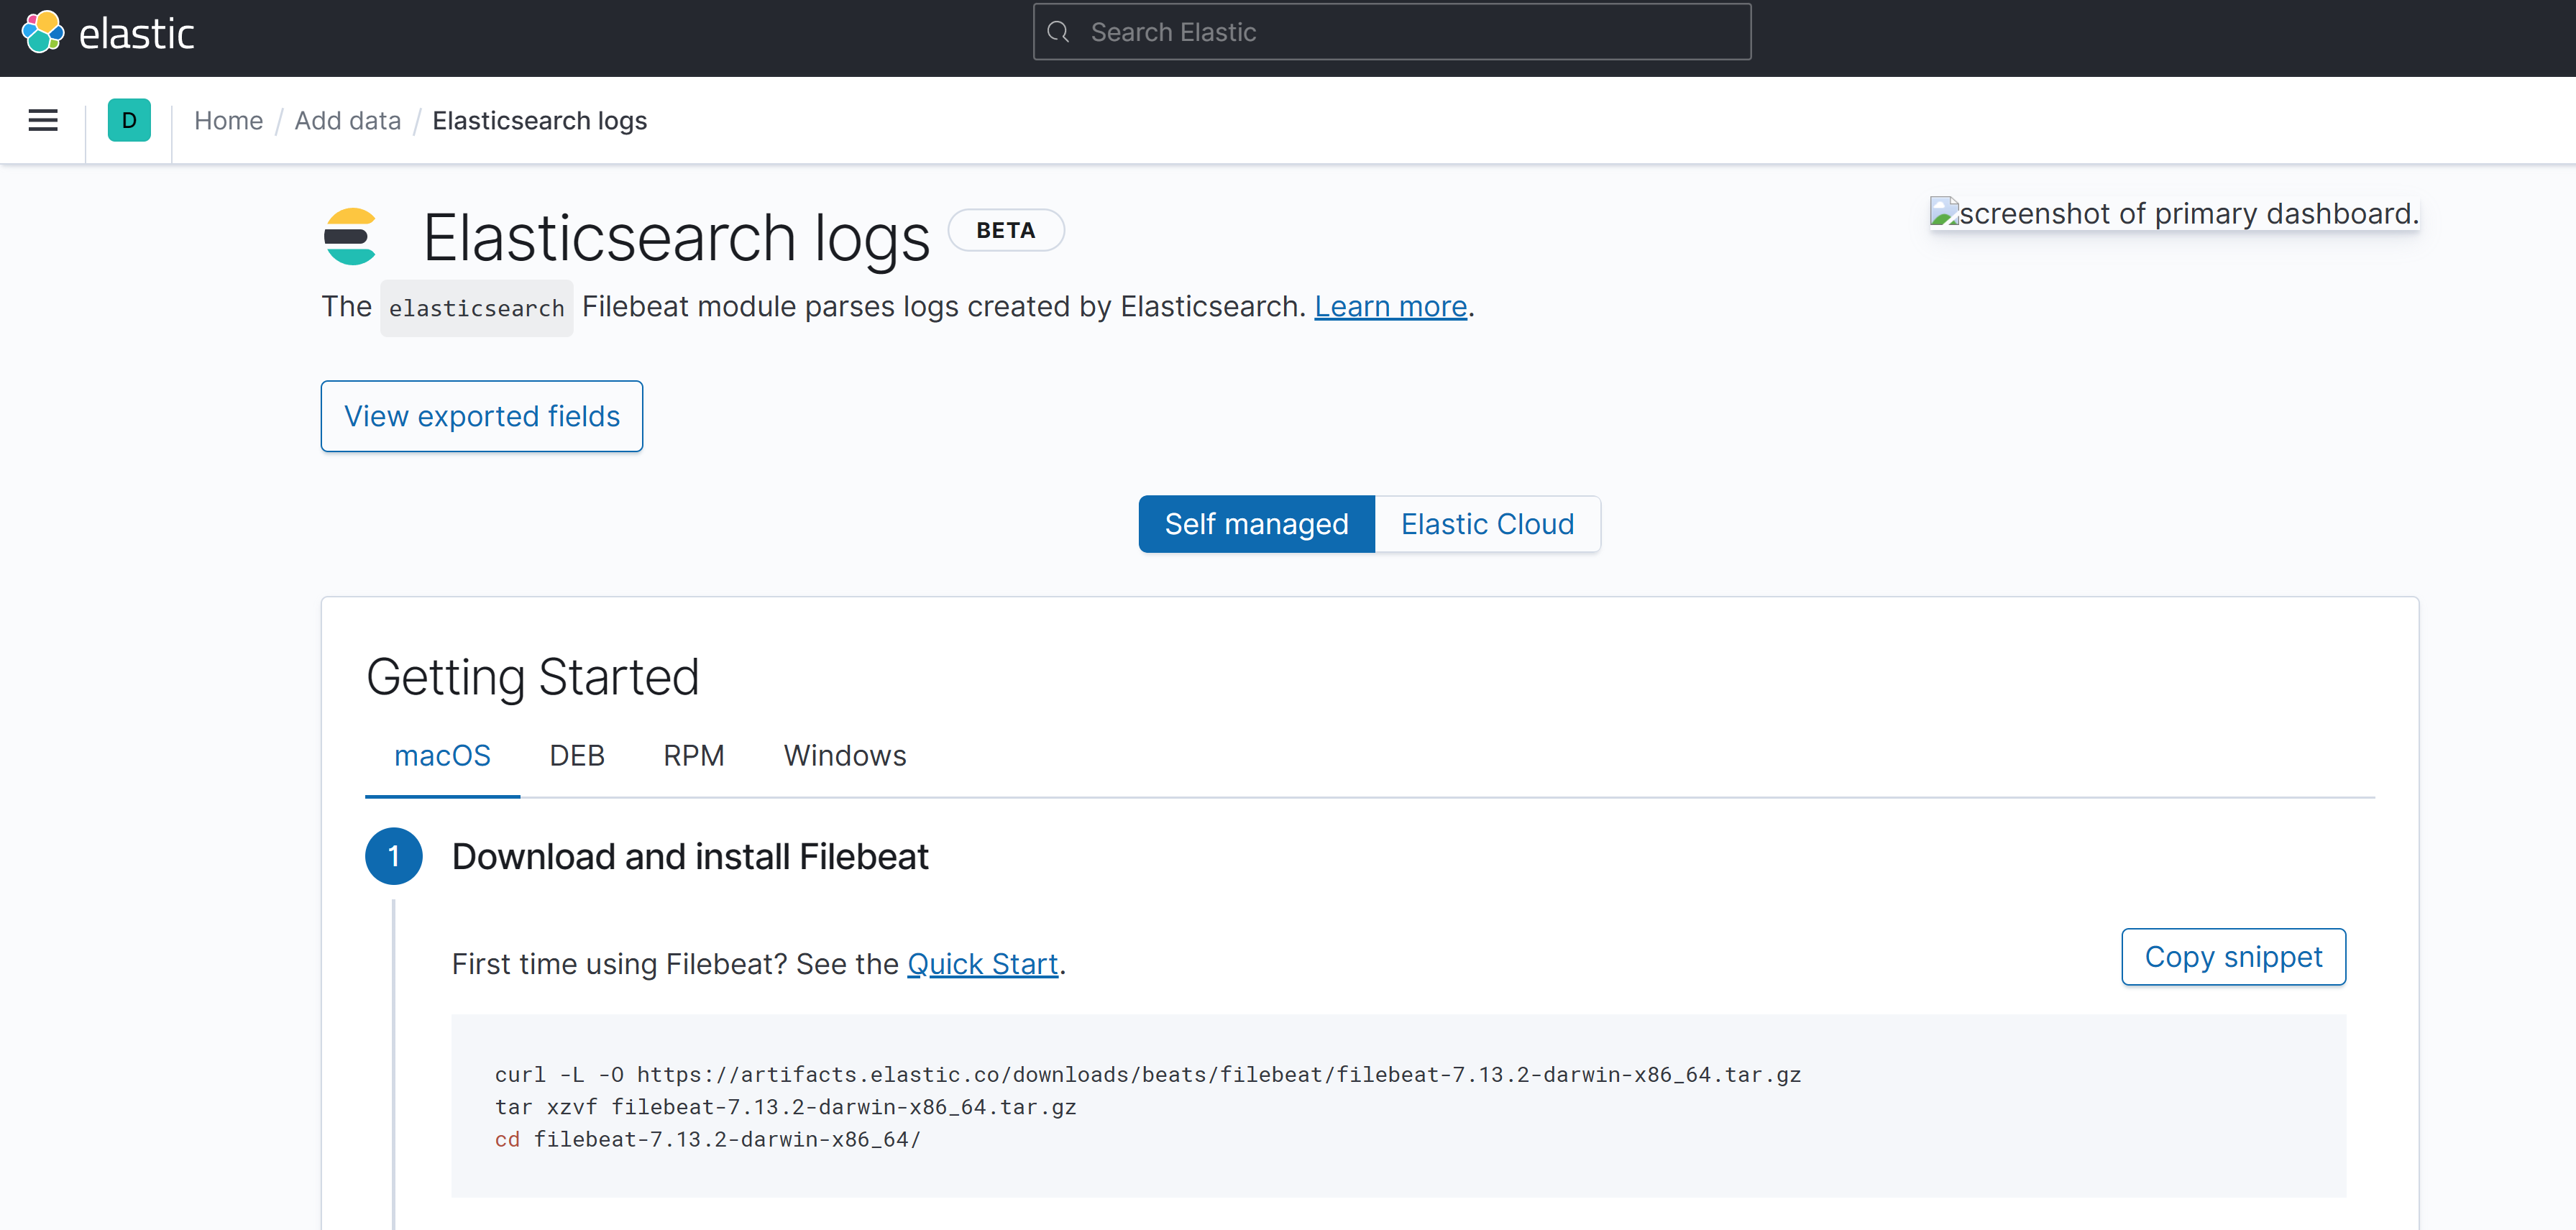This screenshot has width=2576, height=1230.
Task: Click the search magnifier icon
Action: [1058, 32]
